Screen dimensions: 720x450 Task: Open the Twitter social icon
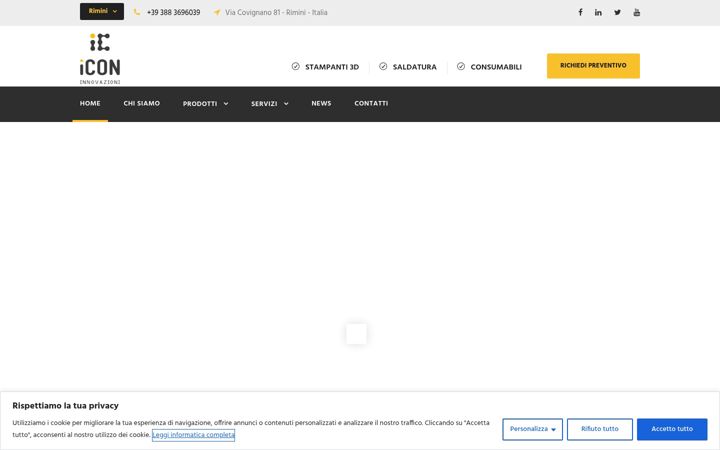point(618,12)
